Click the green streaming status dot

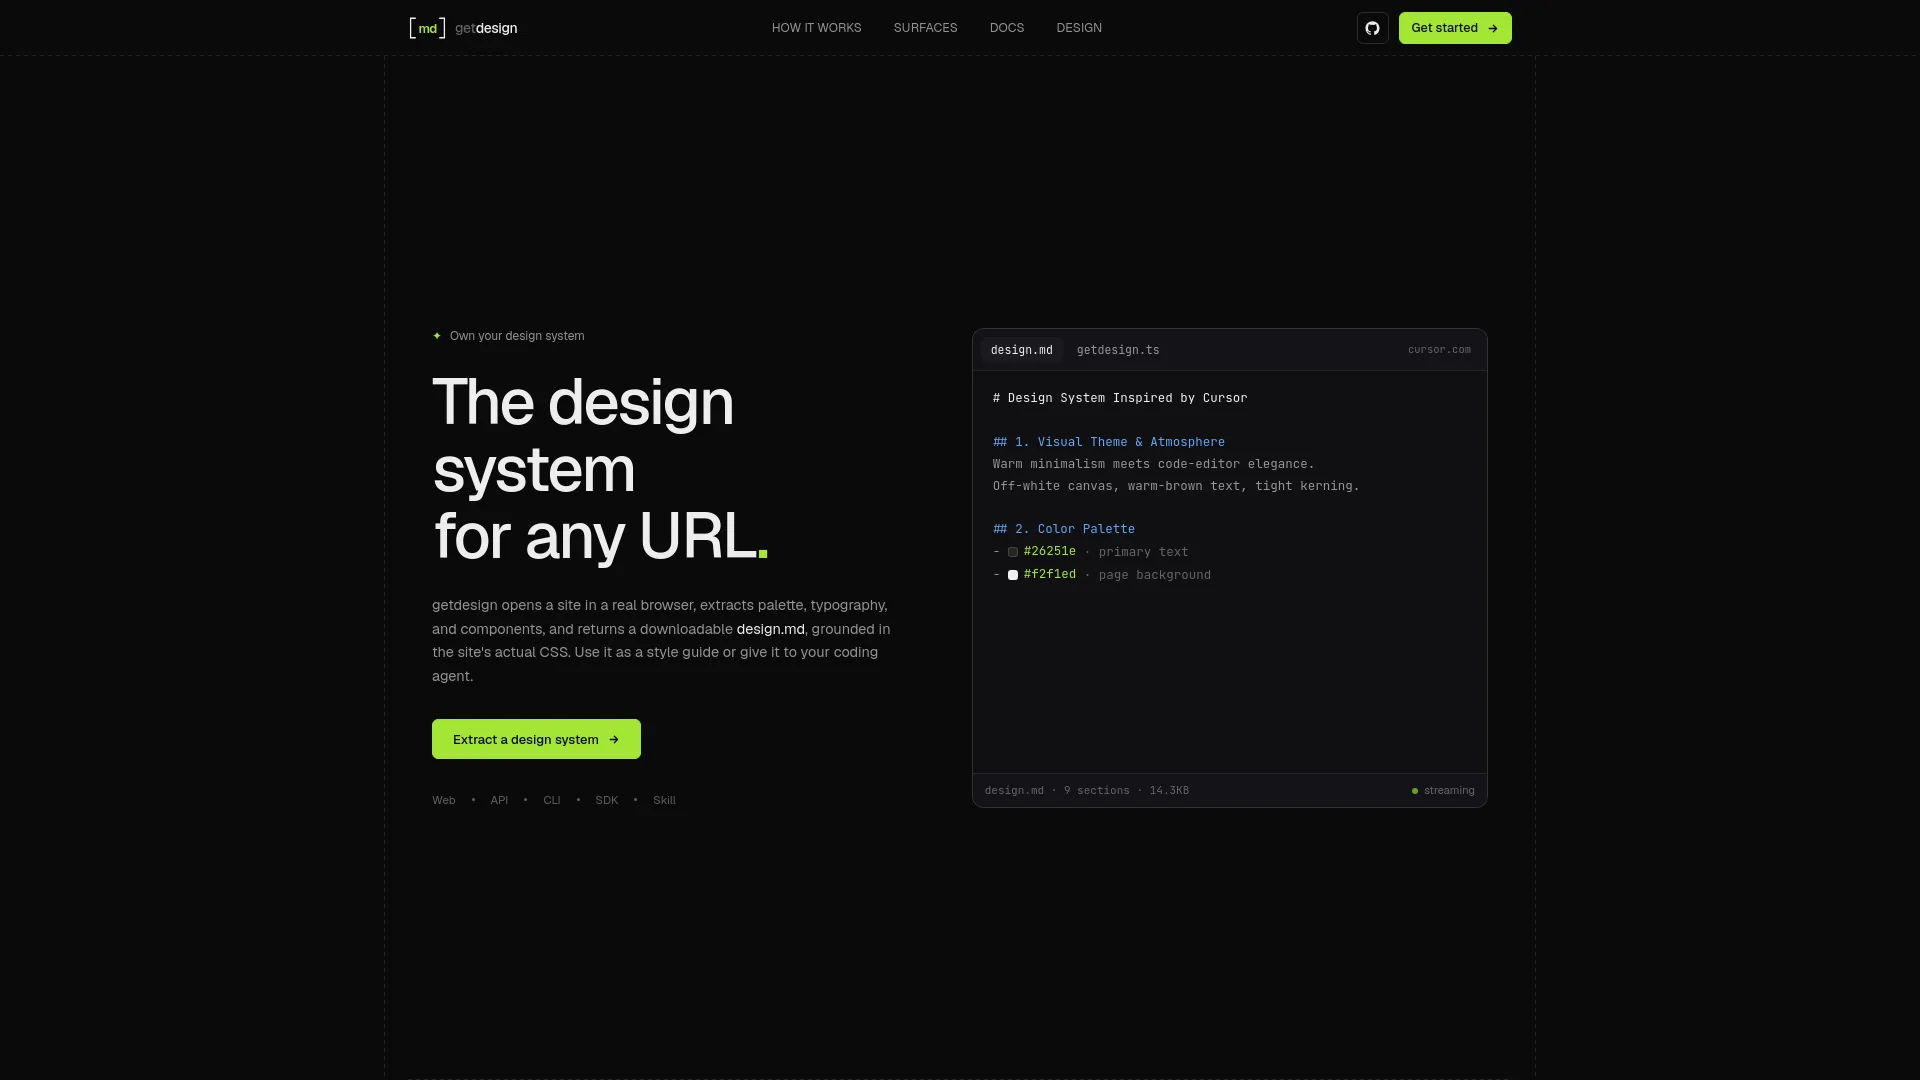[x=1415, y=791]
